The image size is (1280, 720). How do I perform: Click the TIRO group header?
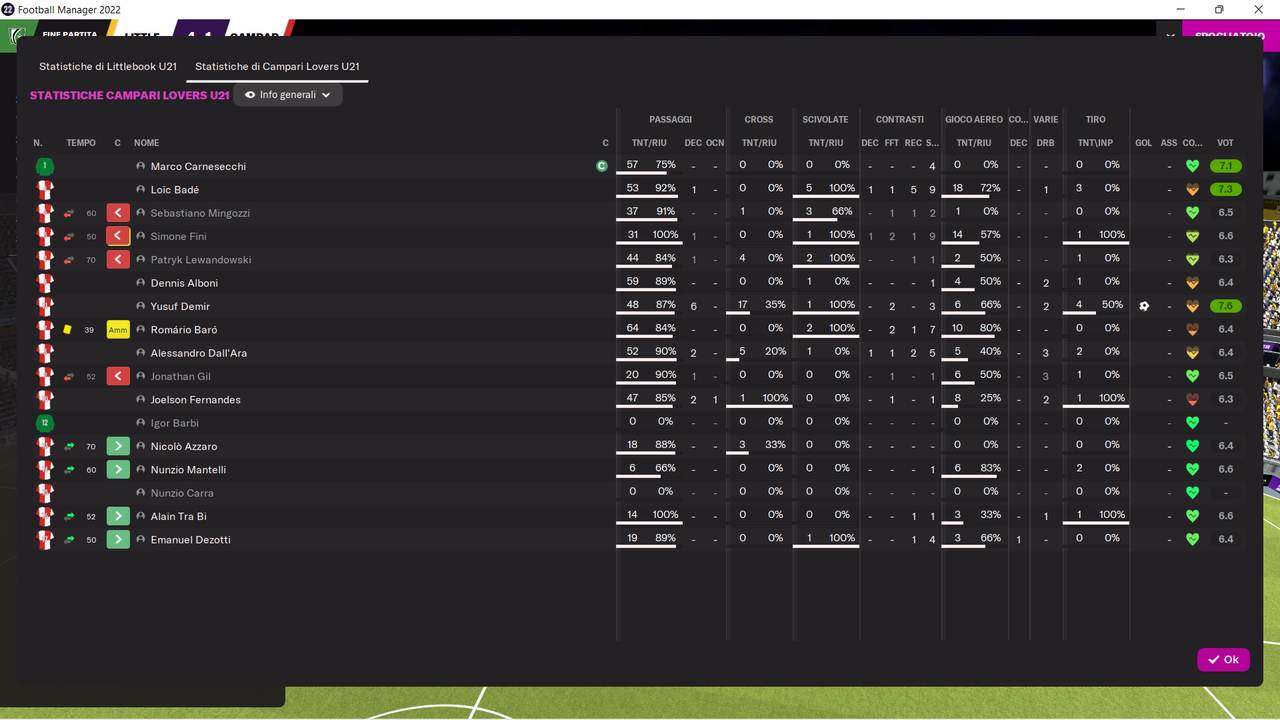(x=1095, y=120)
